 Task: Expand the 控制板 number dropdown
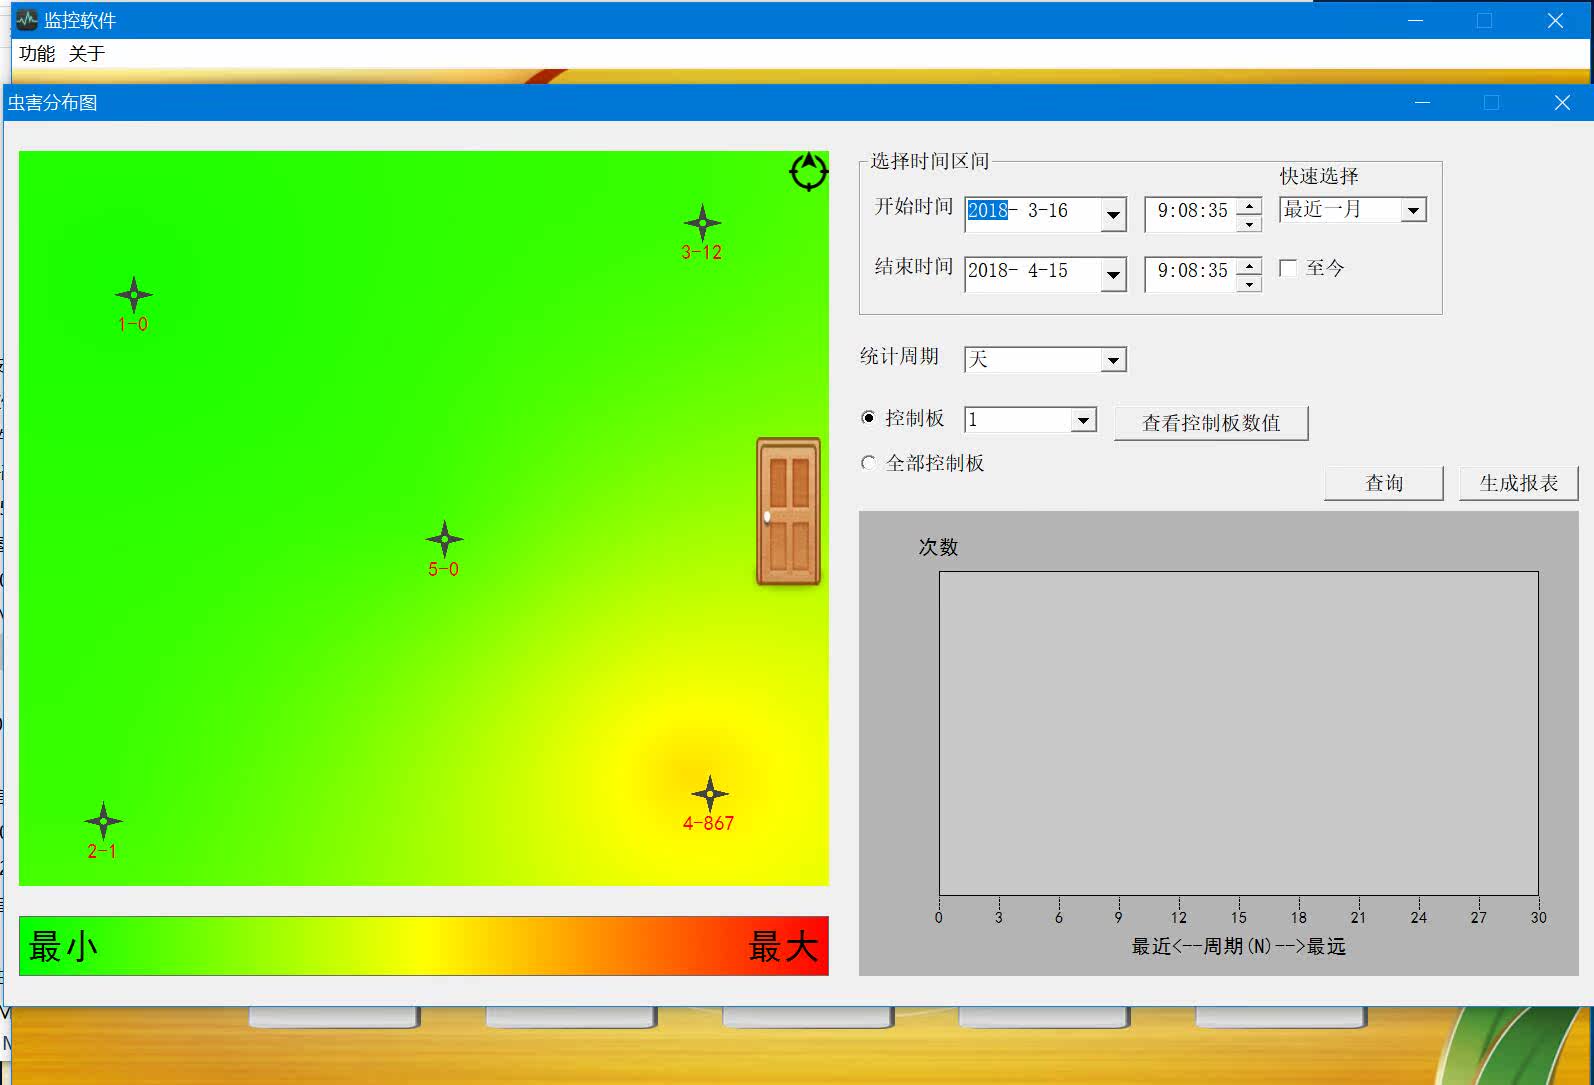(1083, 420)
